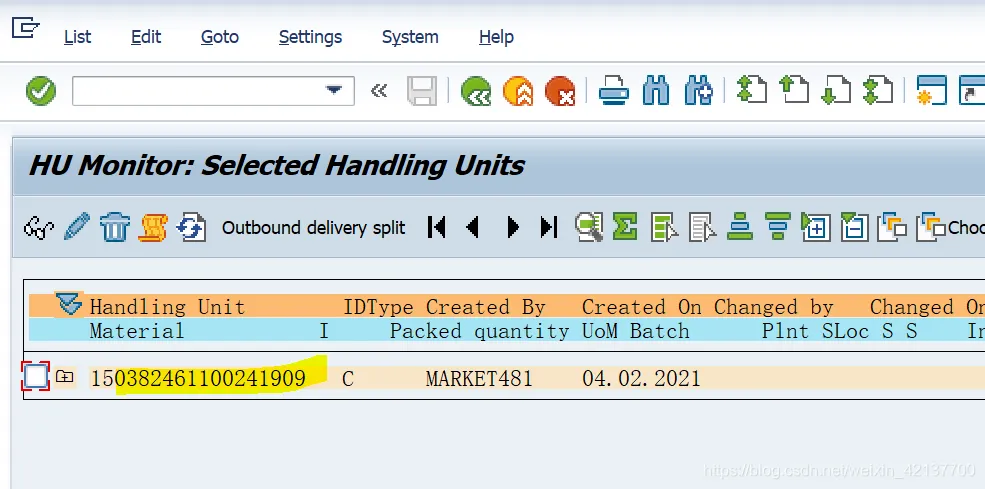
Task: Click the Created By column header
Action: coord(486,307)
